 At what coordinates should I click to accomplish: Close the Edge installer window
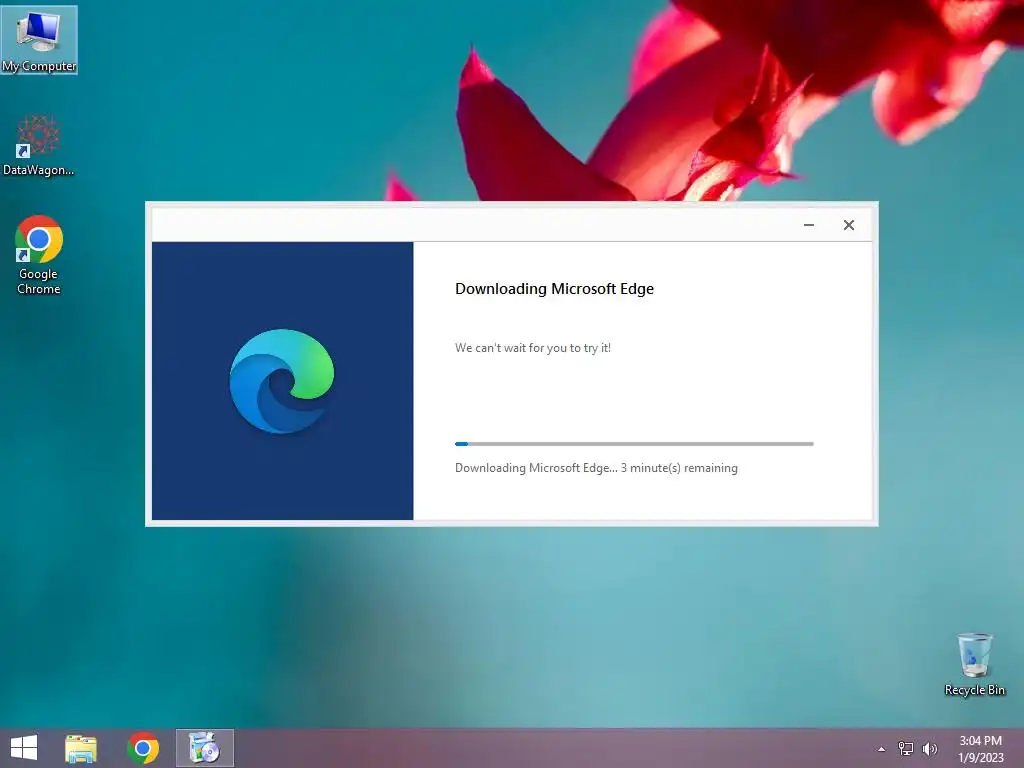click(x=848, y=225)
